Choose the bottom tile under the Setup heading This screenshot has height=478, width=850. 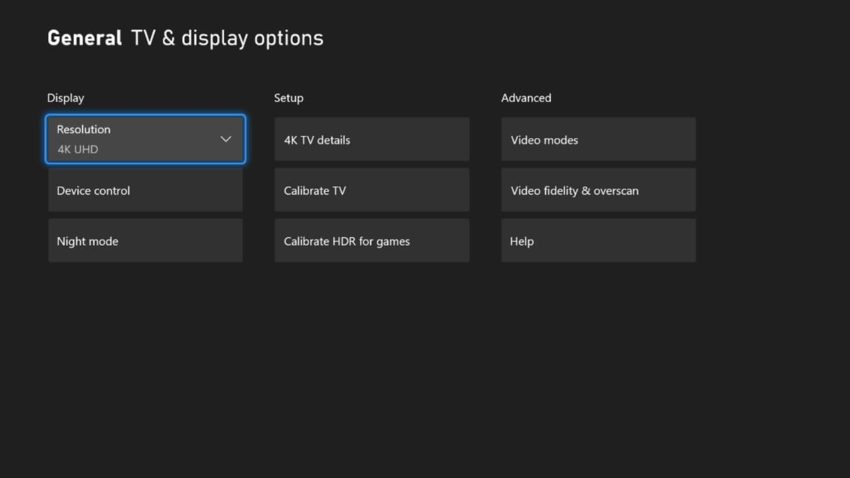coord(372,241)
